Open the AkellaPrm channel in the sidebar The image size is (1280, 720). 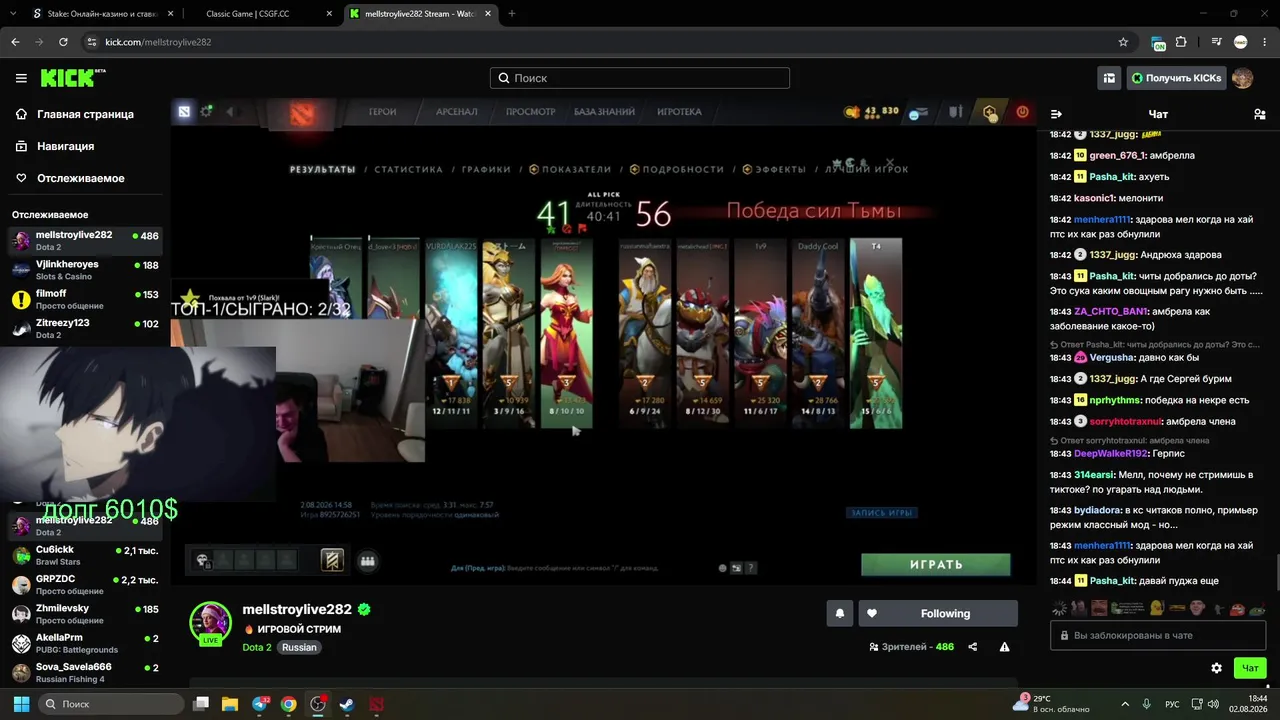click(85, 642)
